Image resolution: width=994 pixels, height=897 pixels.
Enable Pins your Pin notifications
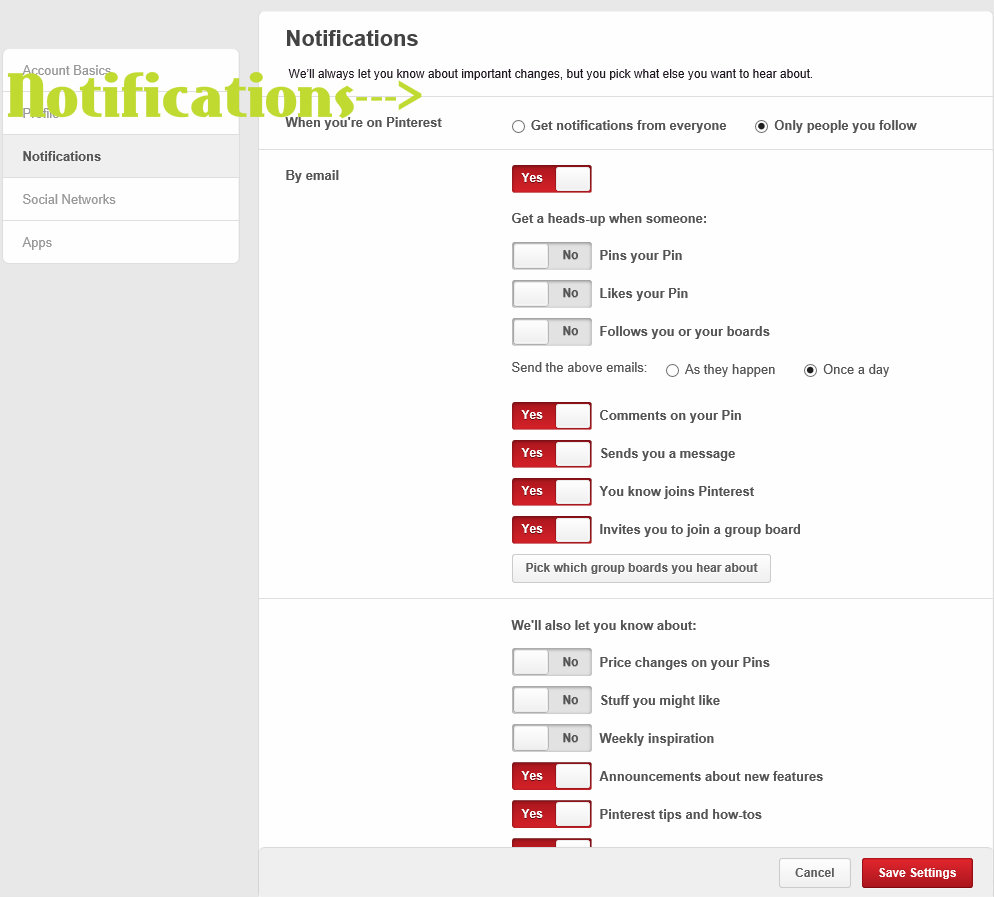point(551,256)
